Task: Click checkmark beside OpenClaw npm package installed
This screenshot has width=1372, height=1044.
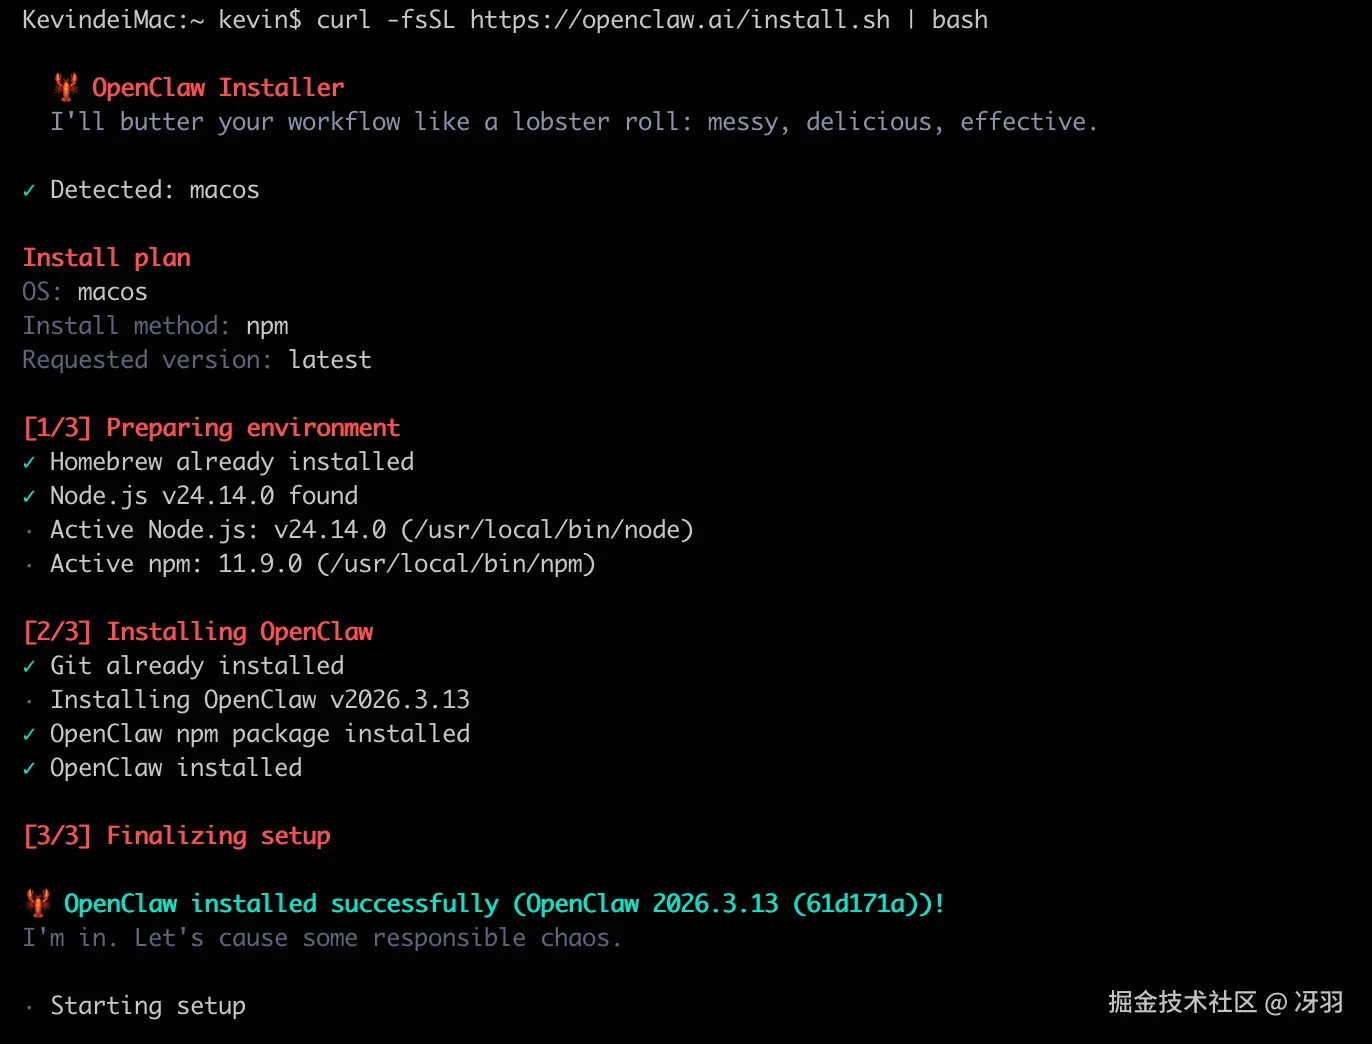Action: click(29, 734)
